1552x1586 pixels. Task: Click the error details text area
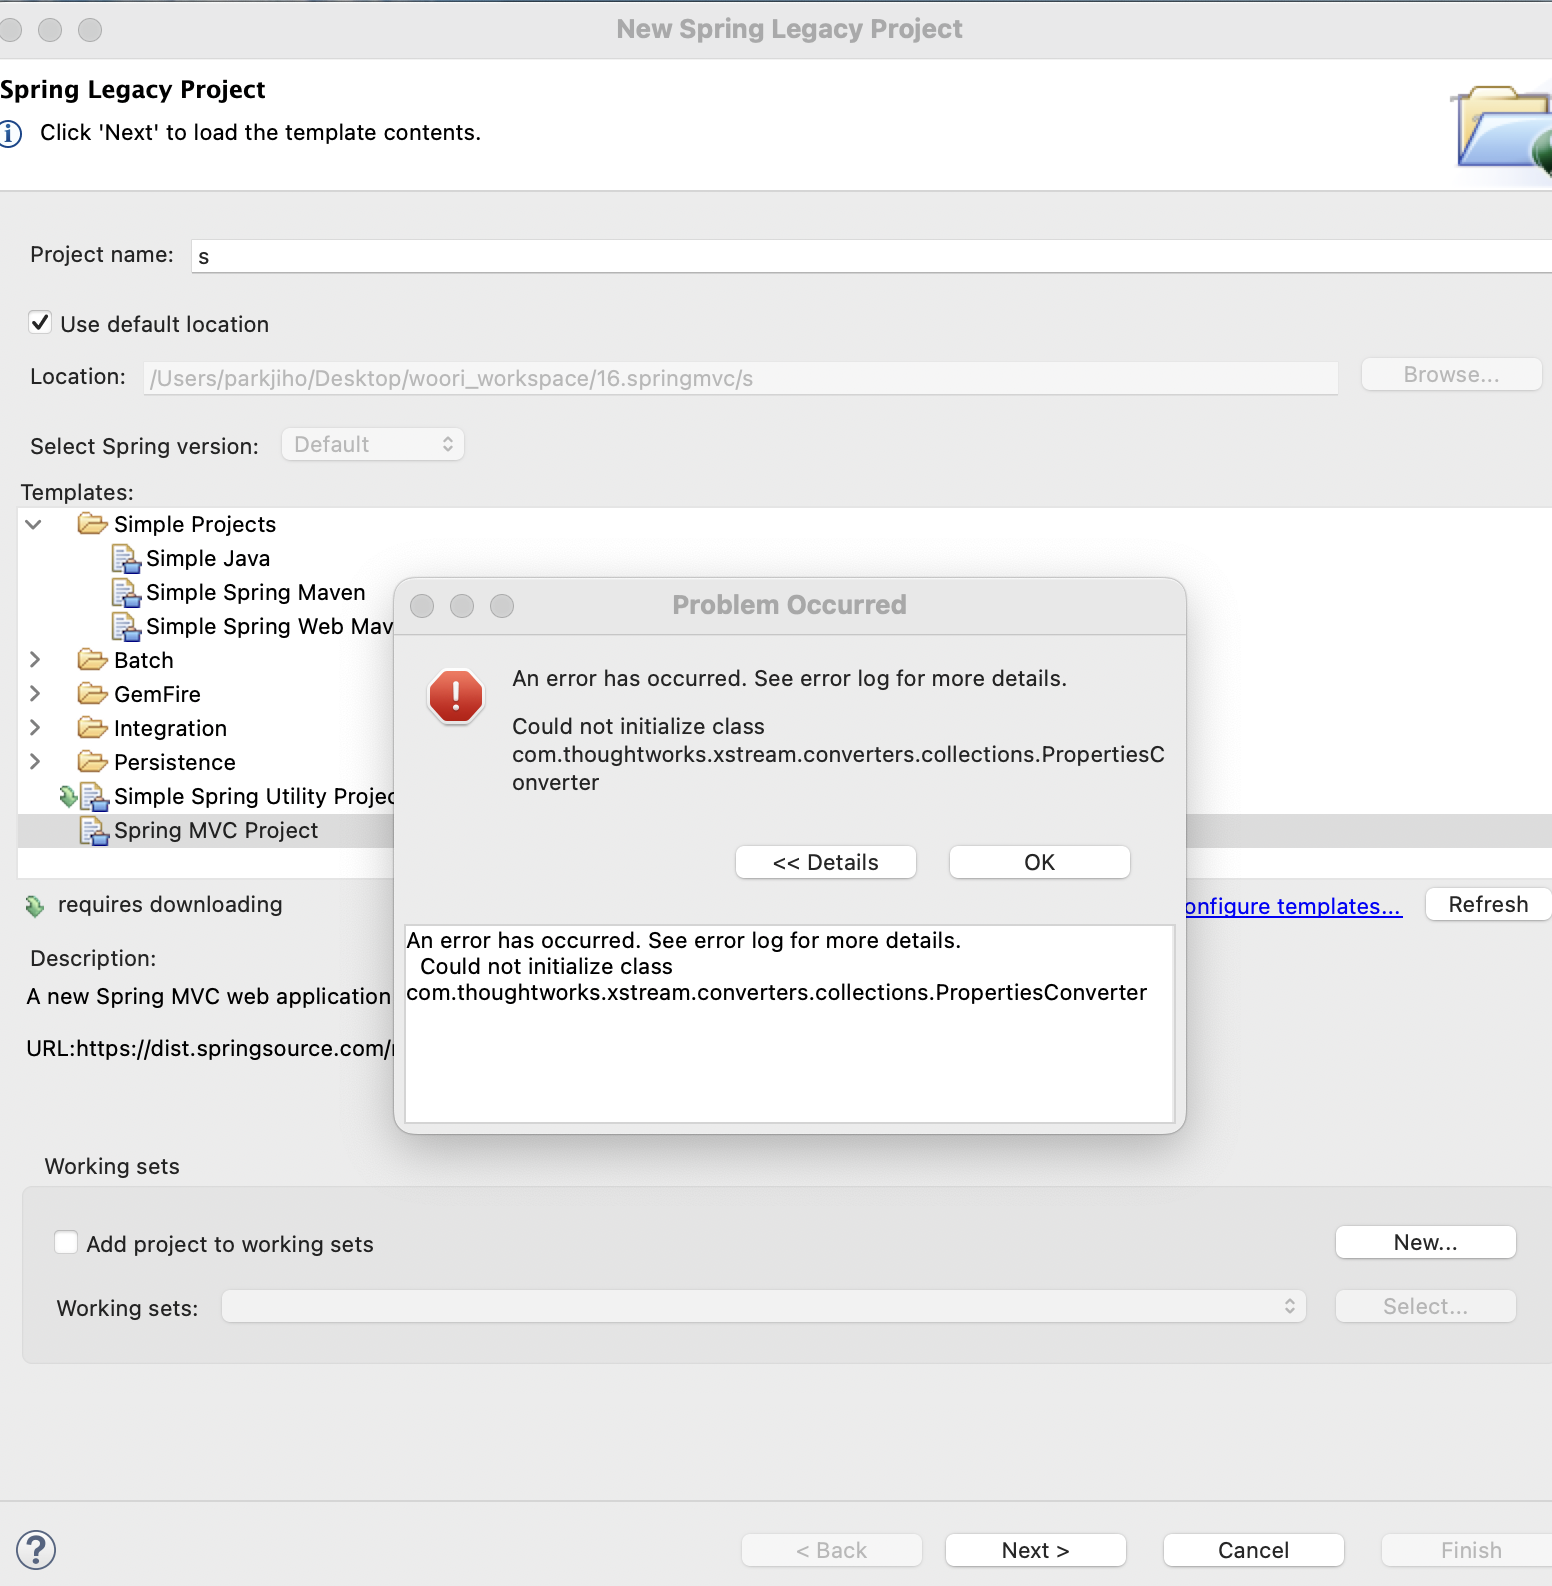[789, 1023]
